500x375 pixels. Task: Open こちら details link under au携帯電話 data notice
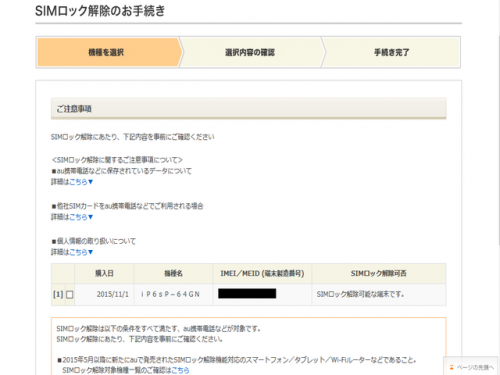[x=81, y=182]
